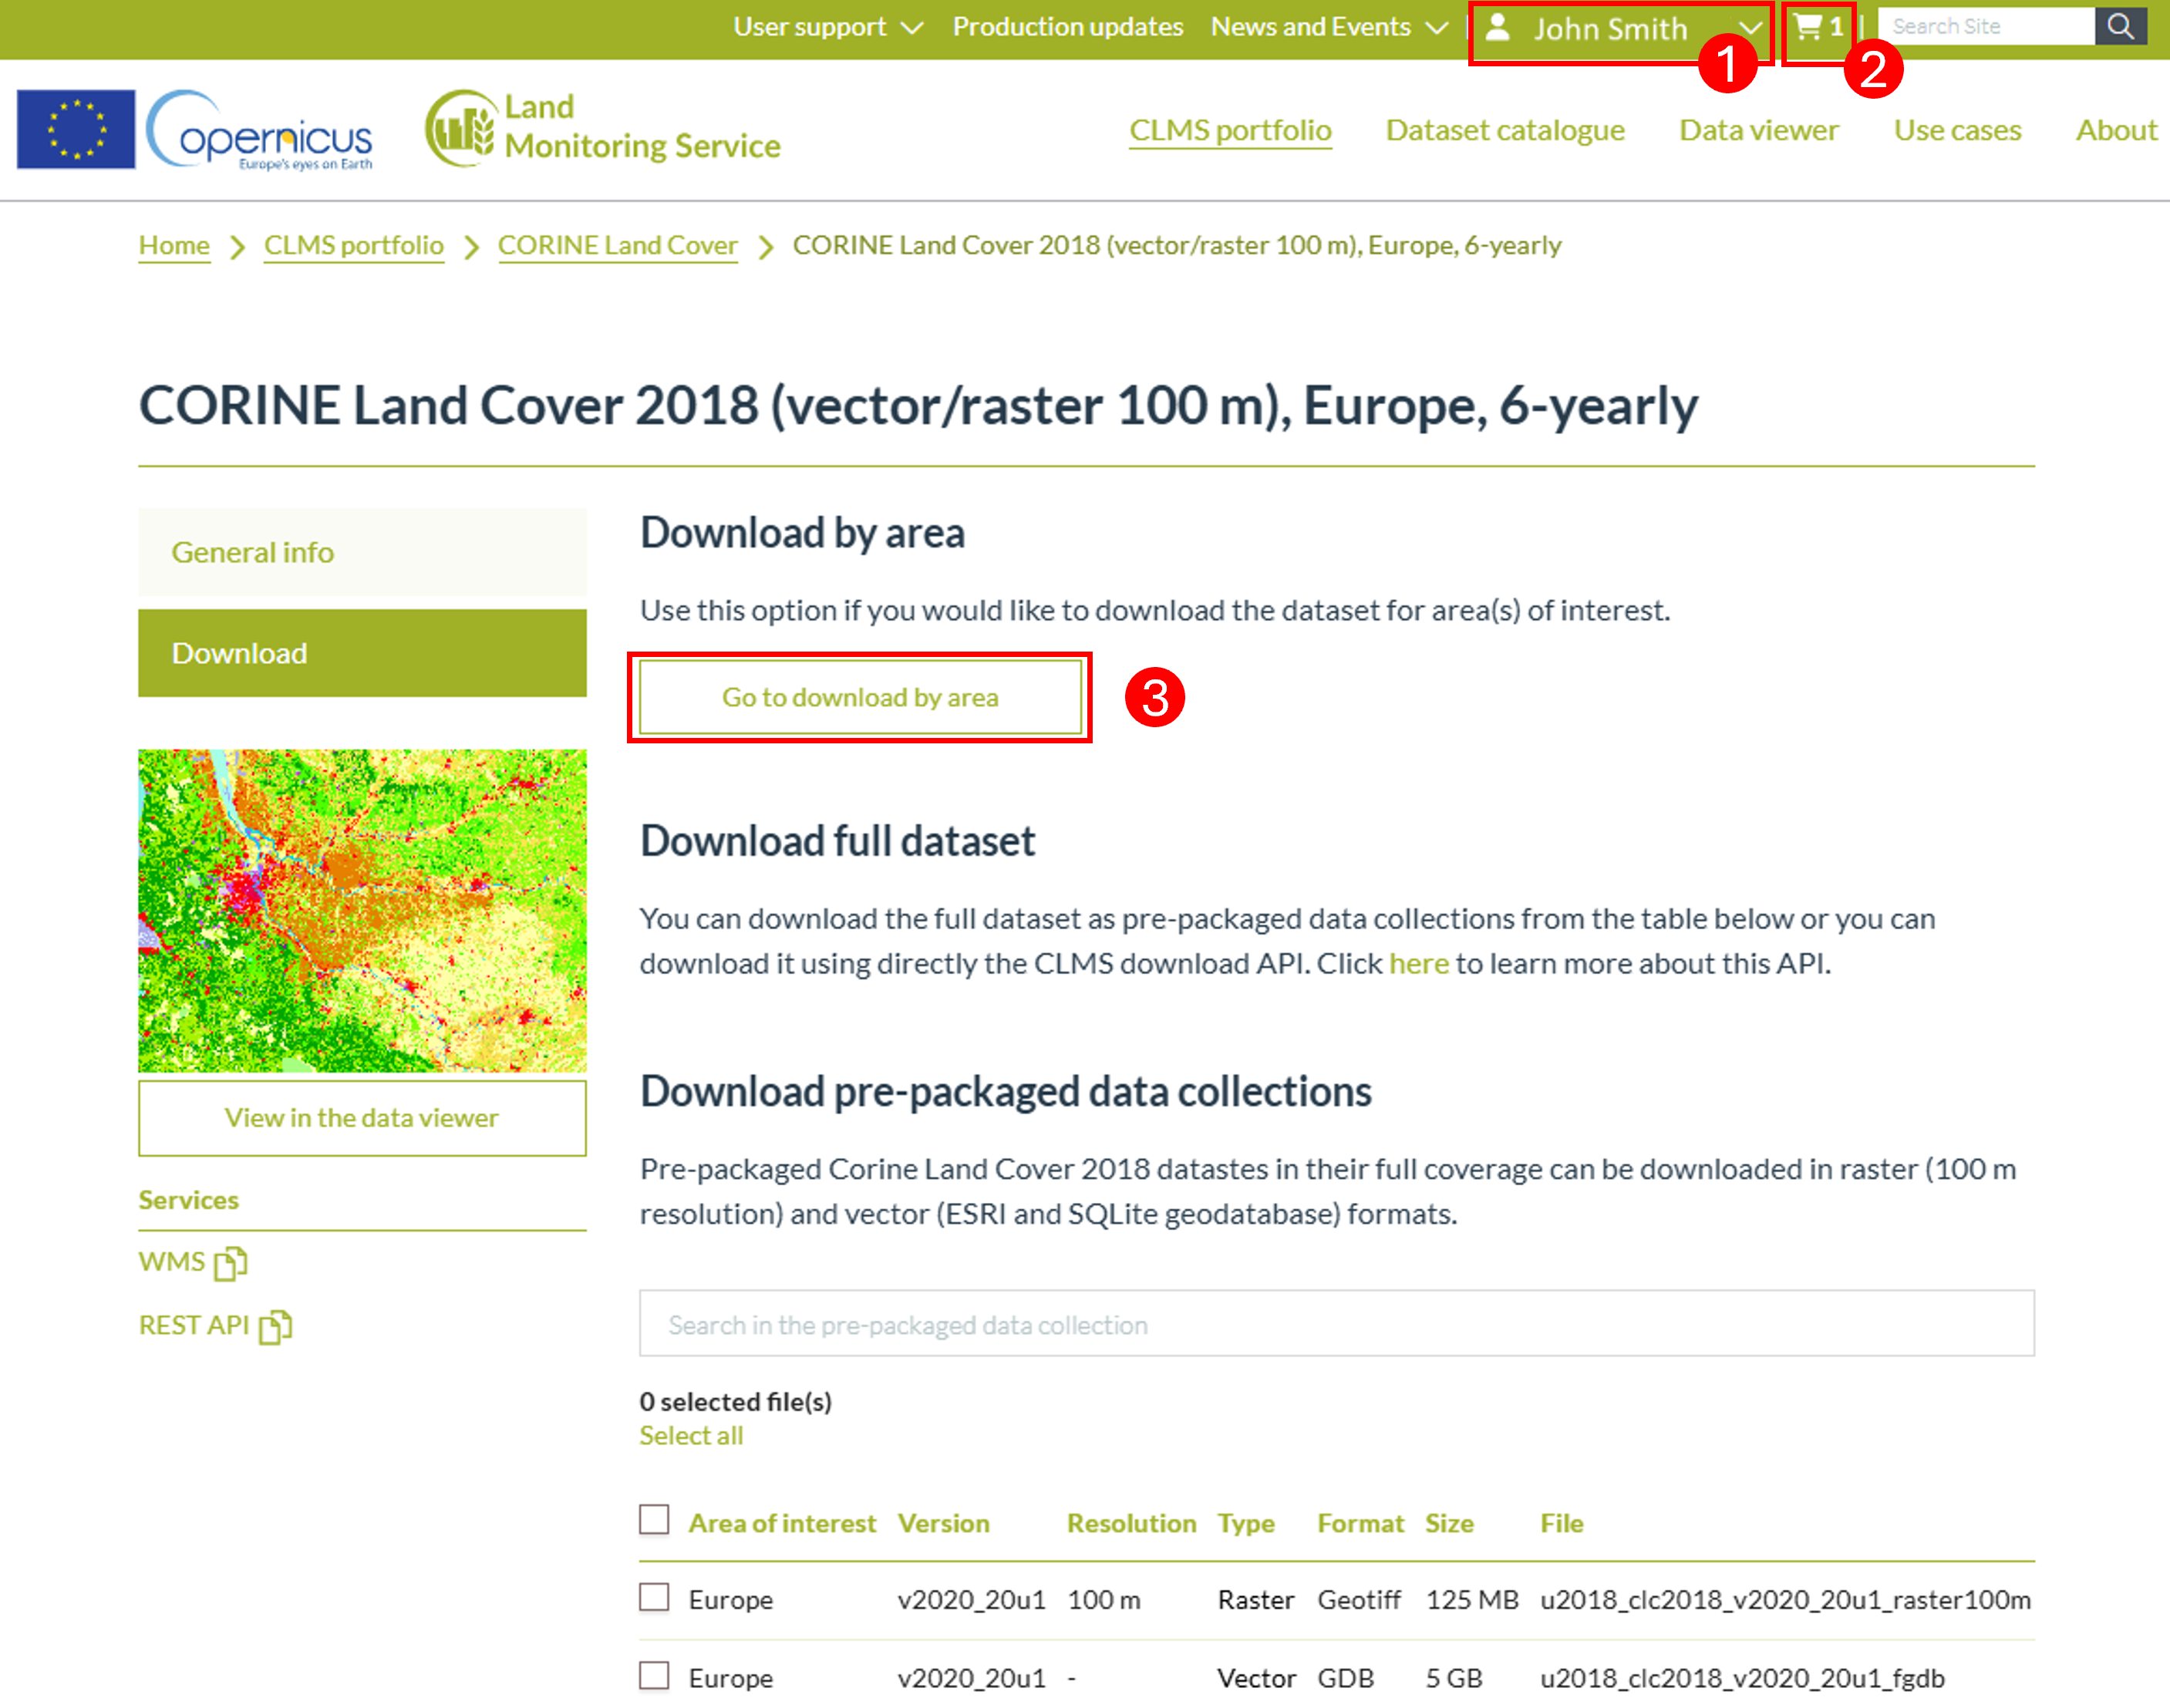
Task: Focus the pre-packaged data collection search field
Action: [x=1337, y=1324]
